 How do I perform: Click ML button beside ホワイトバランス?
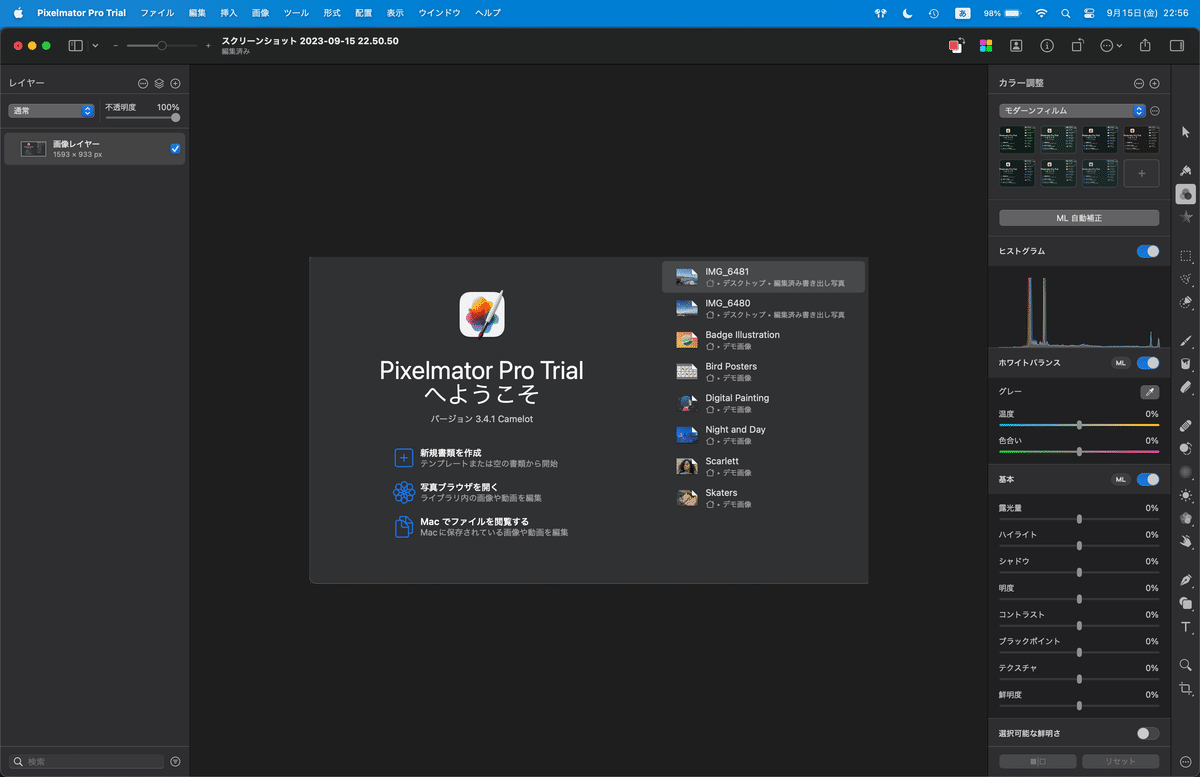(x=1121, y=363)
